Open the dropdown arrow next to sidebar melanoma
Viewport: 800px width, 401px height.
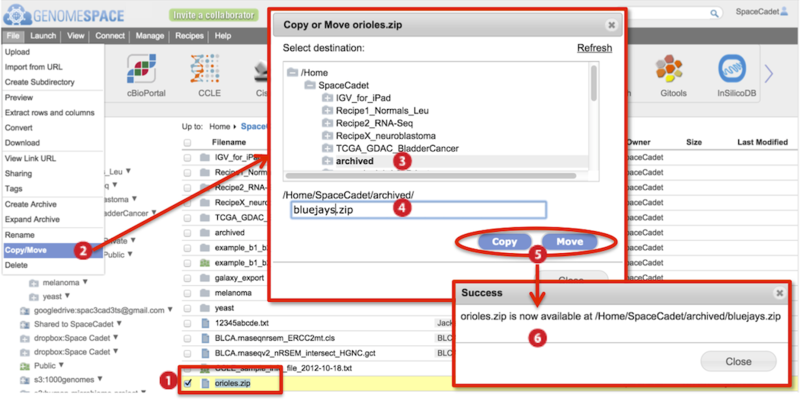(85, 282)
